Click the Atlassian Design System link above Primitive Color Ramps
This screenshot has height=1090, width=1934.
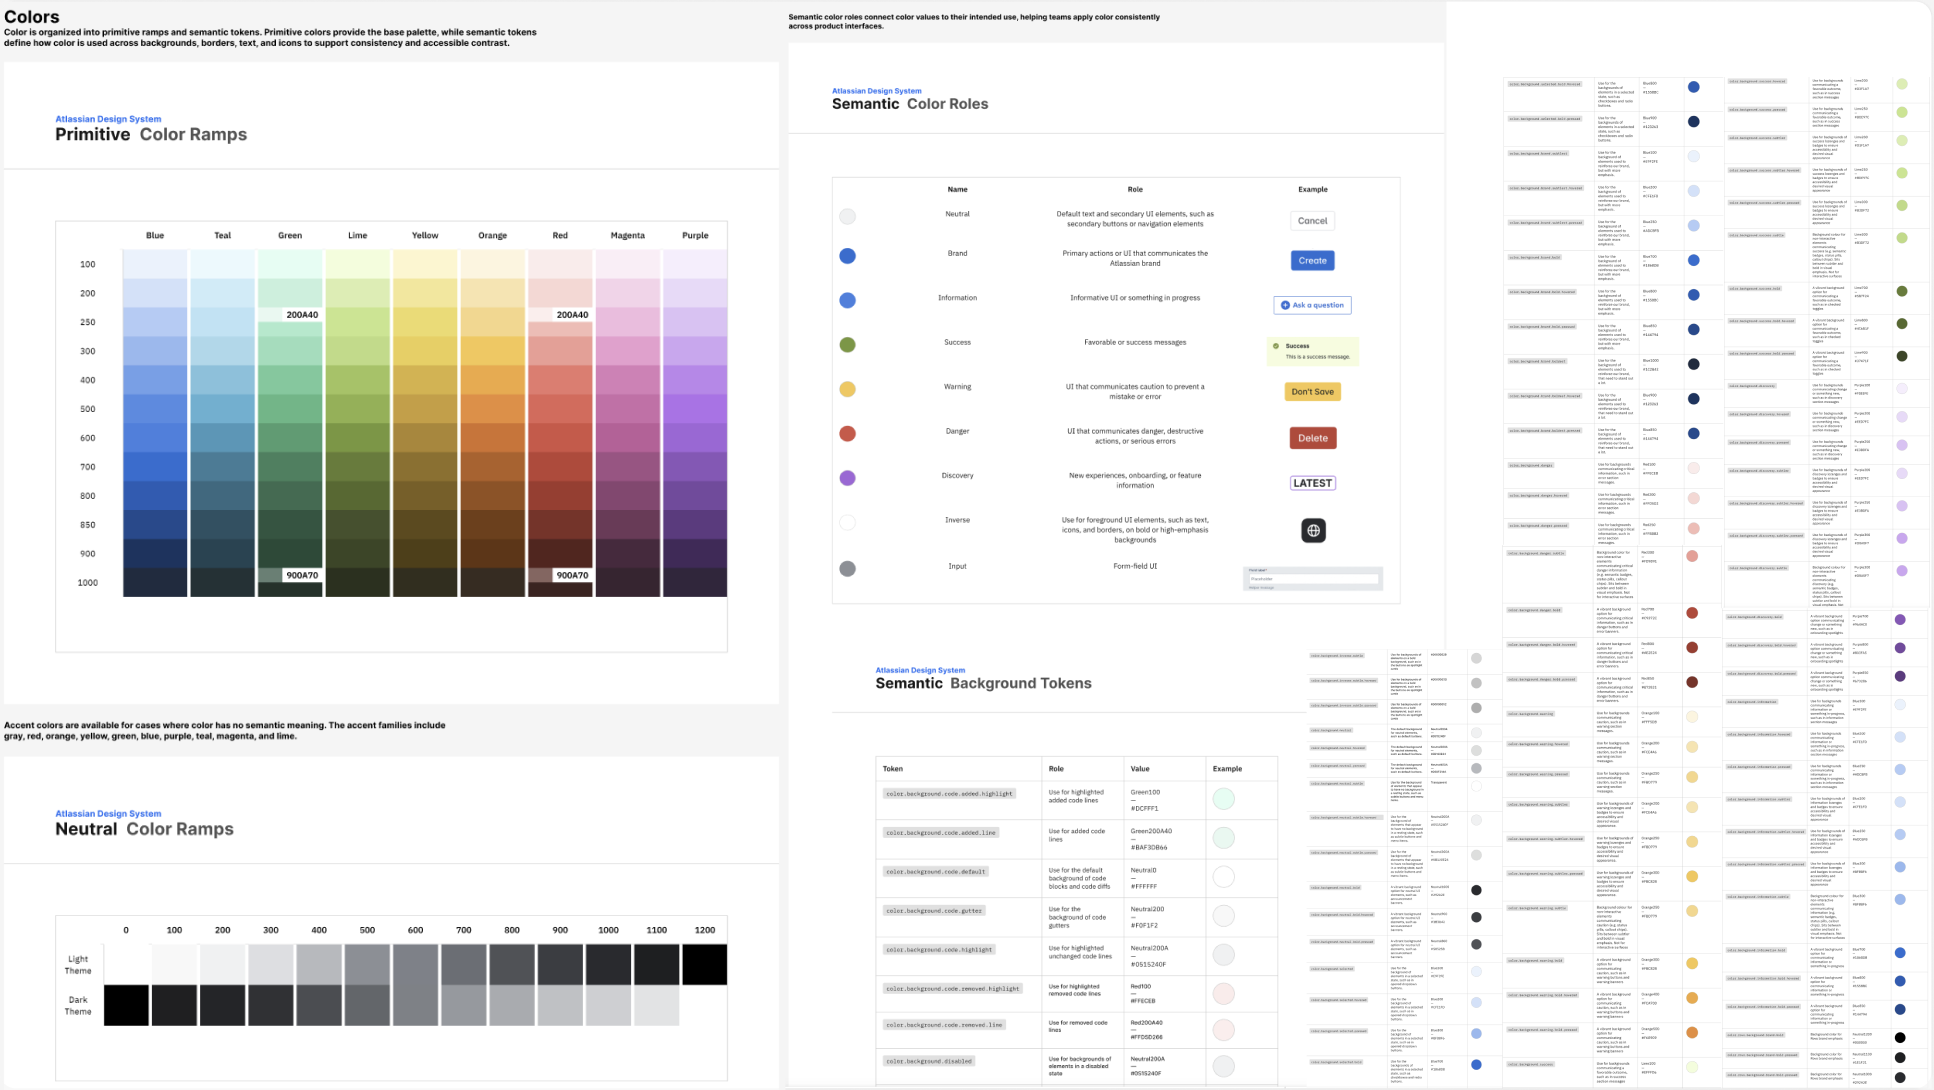(x=108, y=119)
